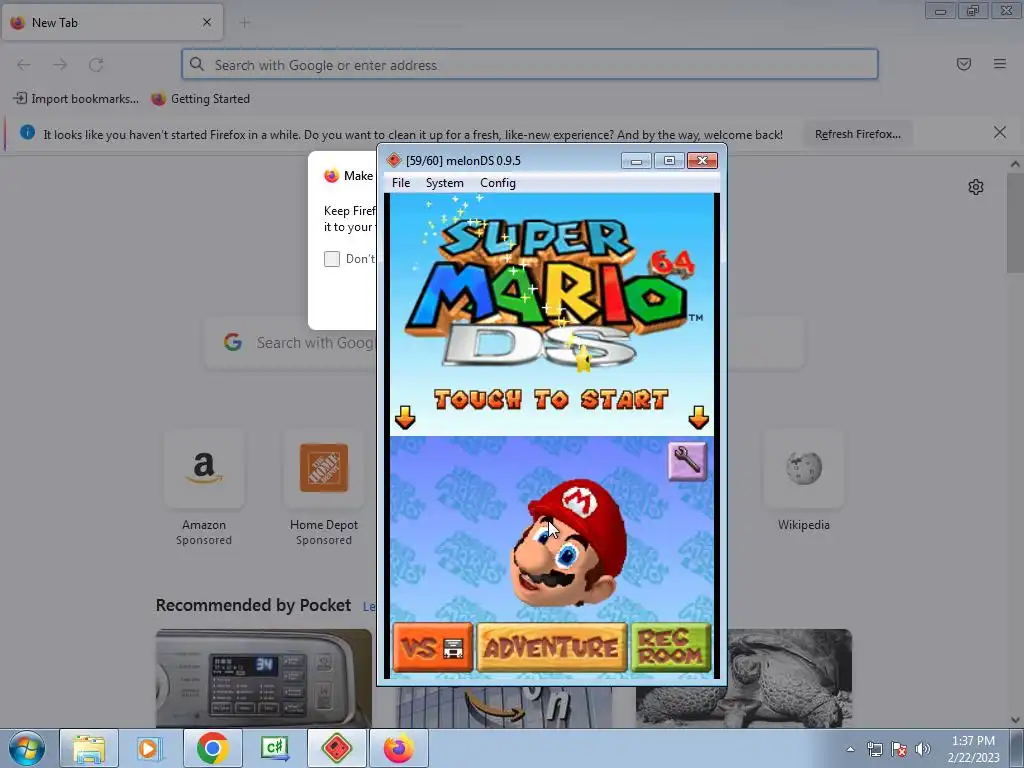Viewport: 1024px width, 768px height.
Task: Open the Action Center flag icon
Action: pyautogui.click(x=899, y=749)
